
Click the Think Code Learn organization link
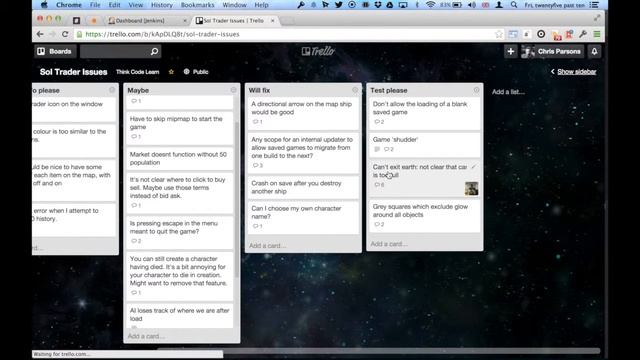tap(138, 72)
